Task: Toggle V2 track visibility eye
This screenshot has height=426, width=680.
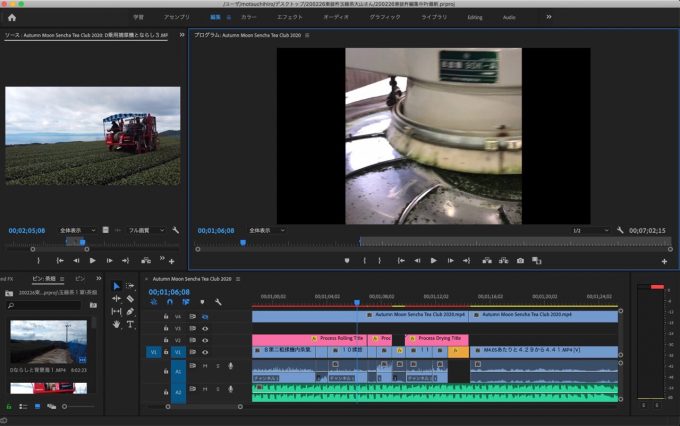Action: pos(205,340)
